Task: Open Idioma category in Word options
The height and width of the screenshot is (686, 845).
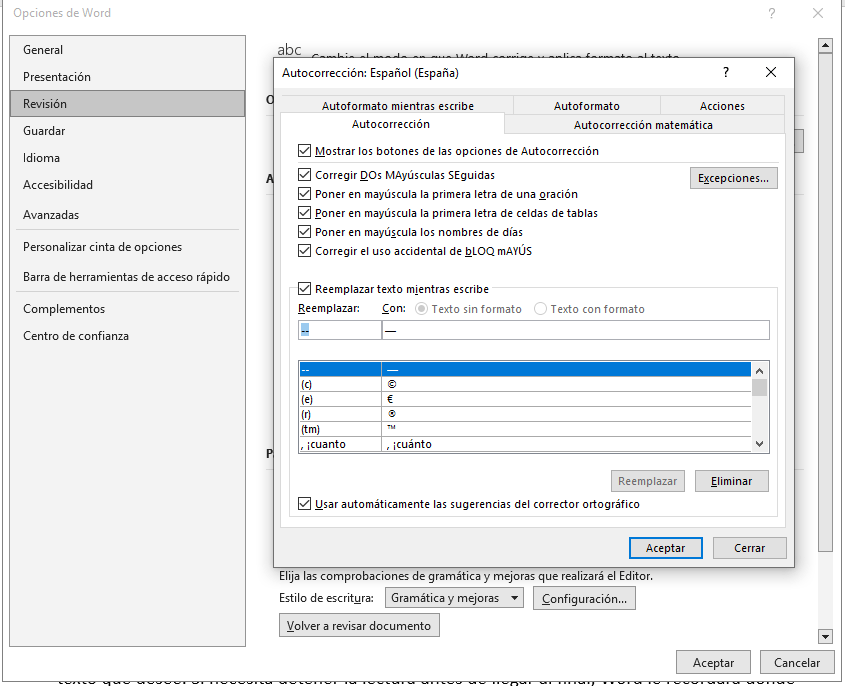Action: [x=127, y=157]
